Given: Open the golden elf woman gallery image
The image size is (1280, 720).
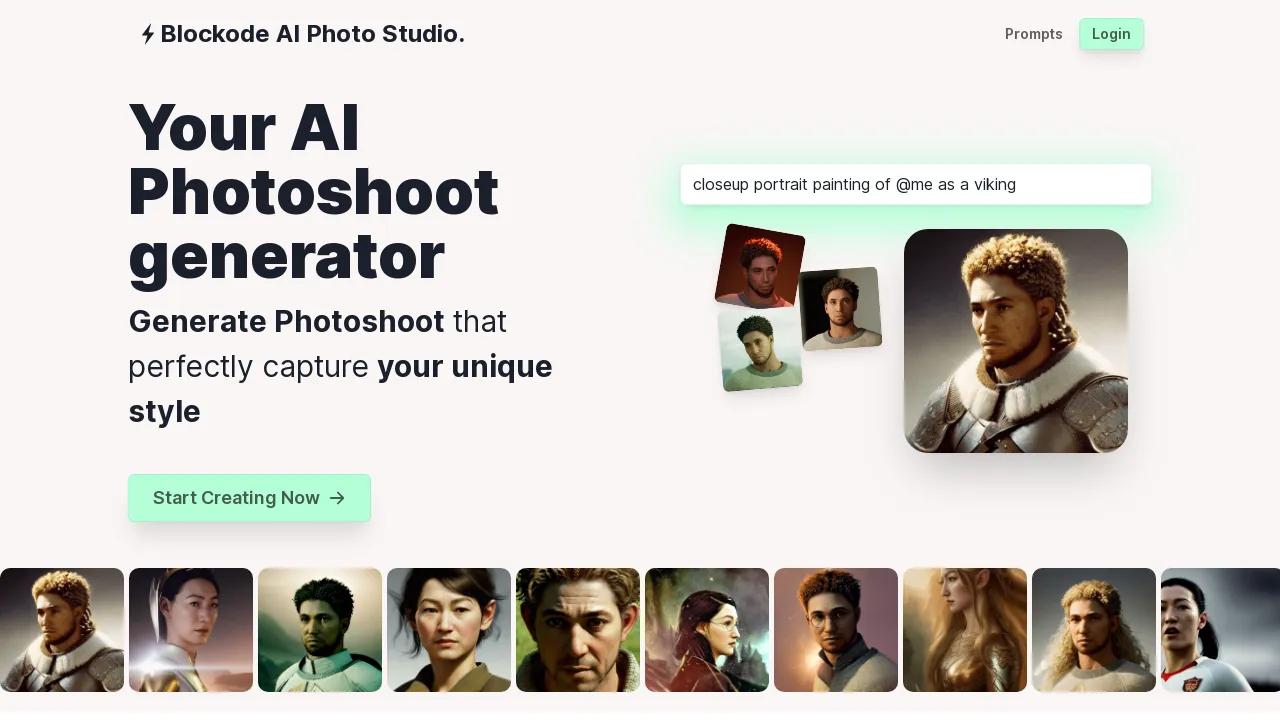Looking at the screenshot, I should click(x=965, y=630).
